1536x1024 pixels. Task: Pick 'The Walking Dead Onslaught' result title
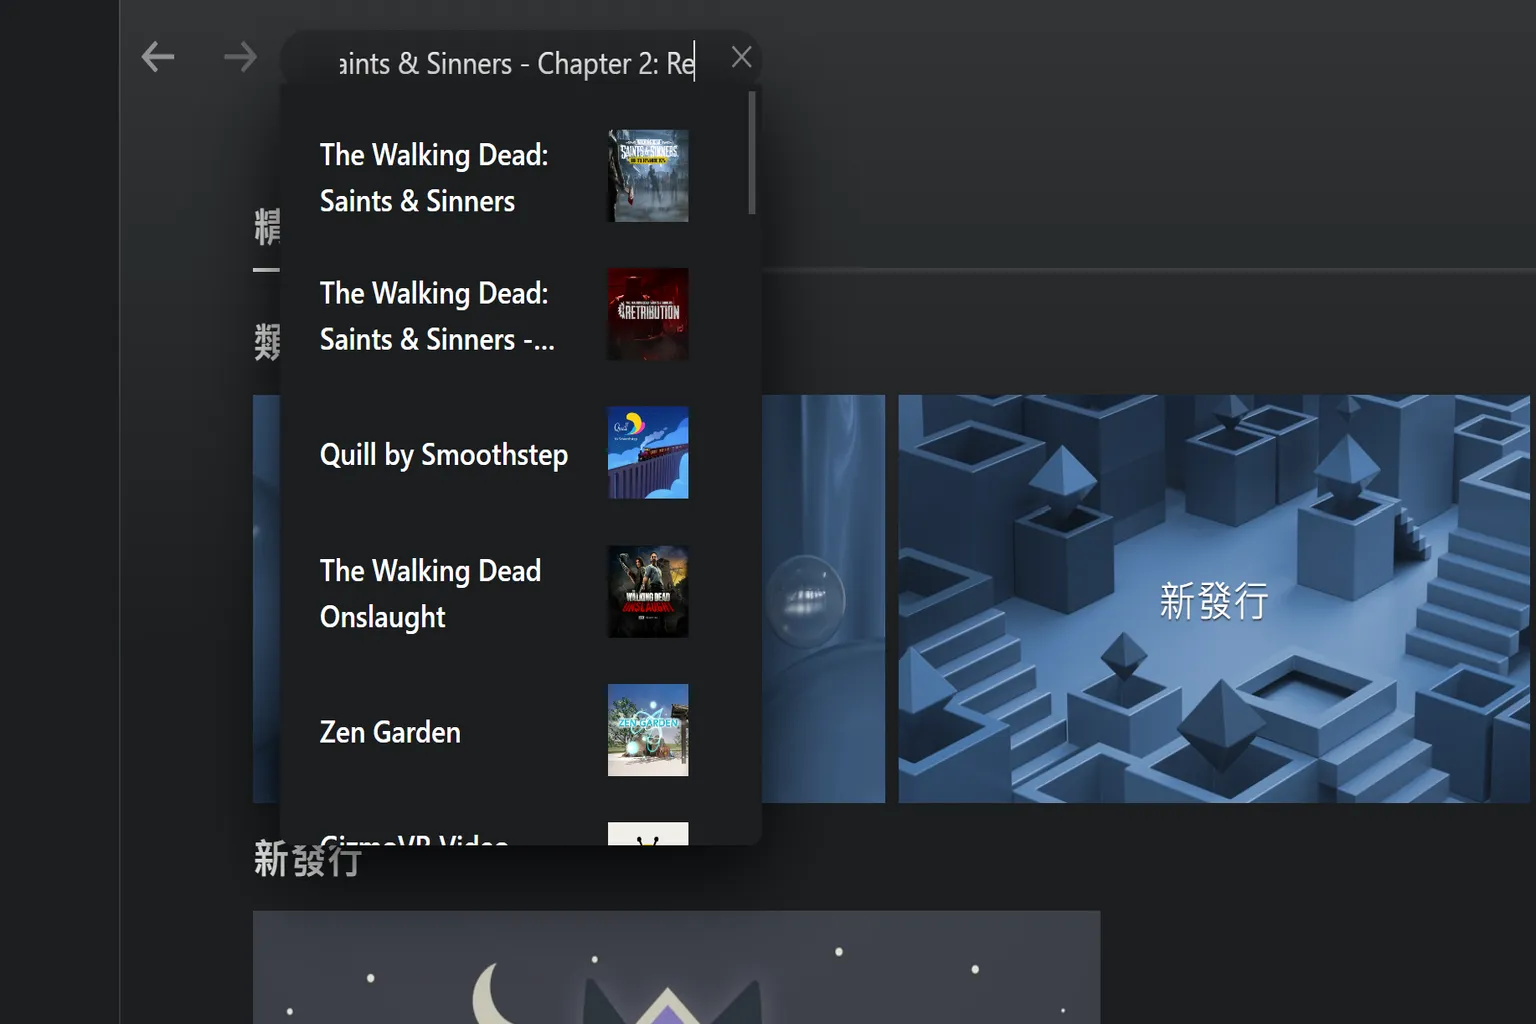[430, 593]
